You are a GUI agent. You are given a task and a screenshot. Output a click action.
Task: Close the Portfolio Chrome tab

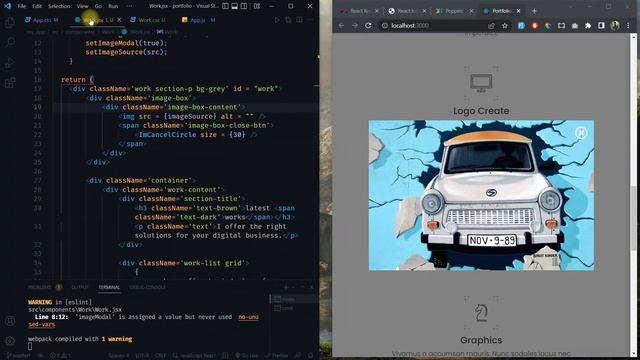[x=518, y=11]
